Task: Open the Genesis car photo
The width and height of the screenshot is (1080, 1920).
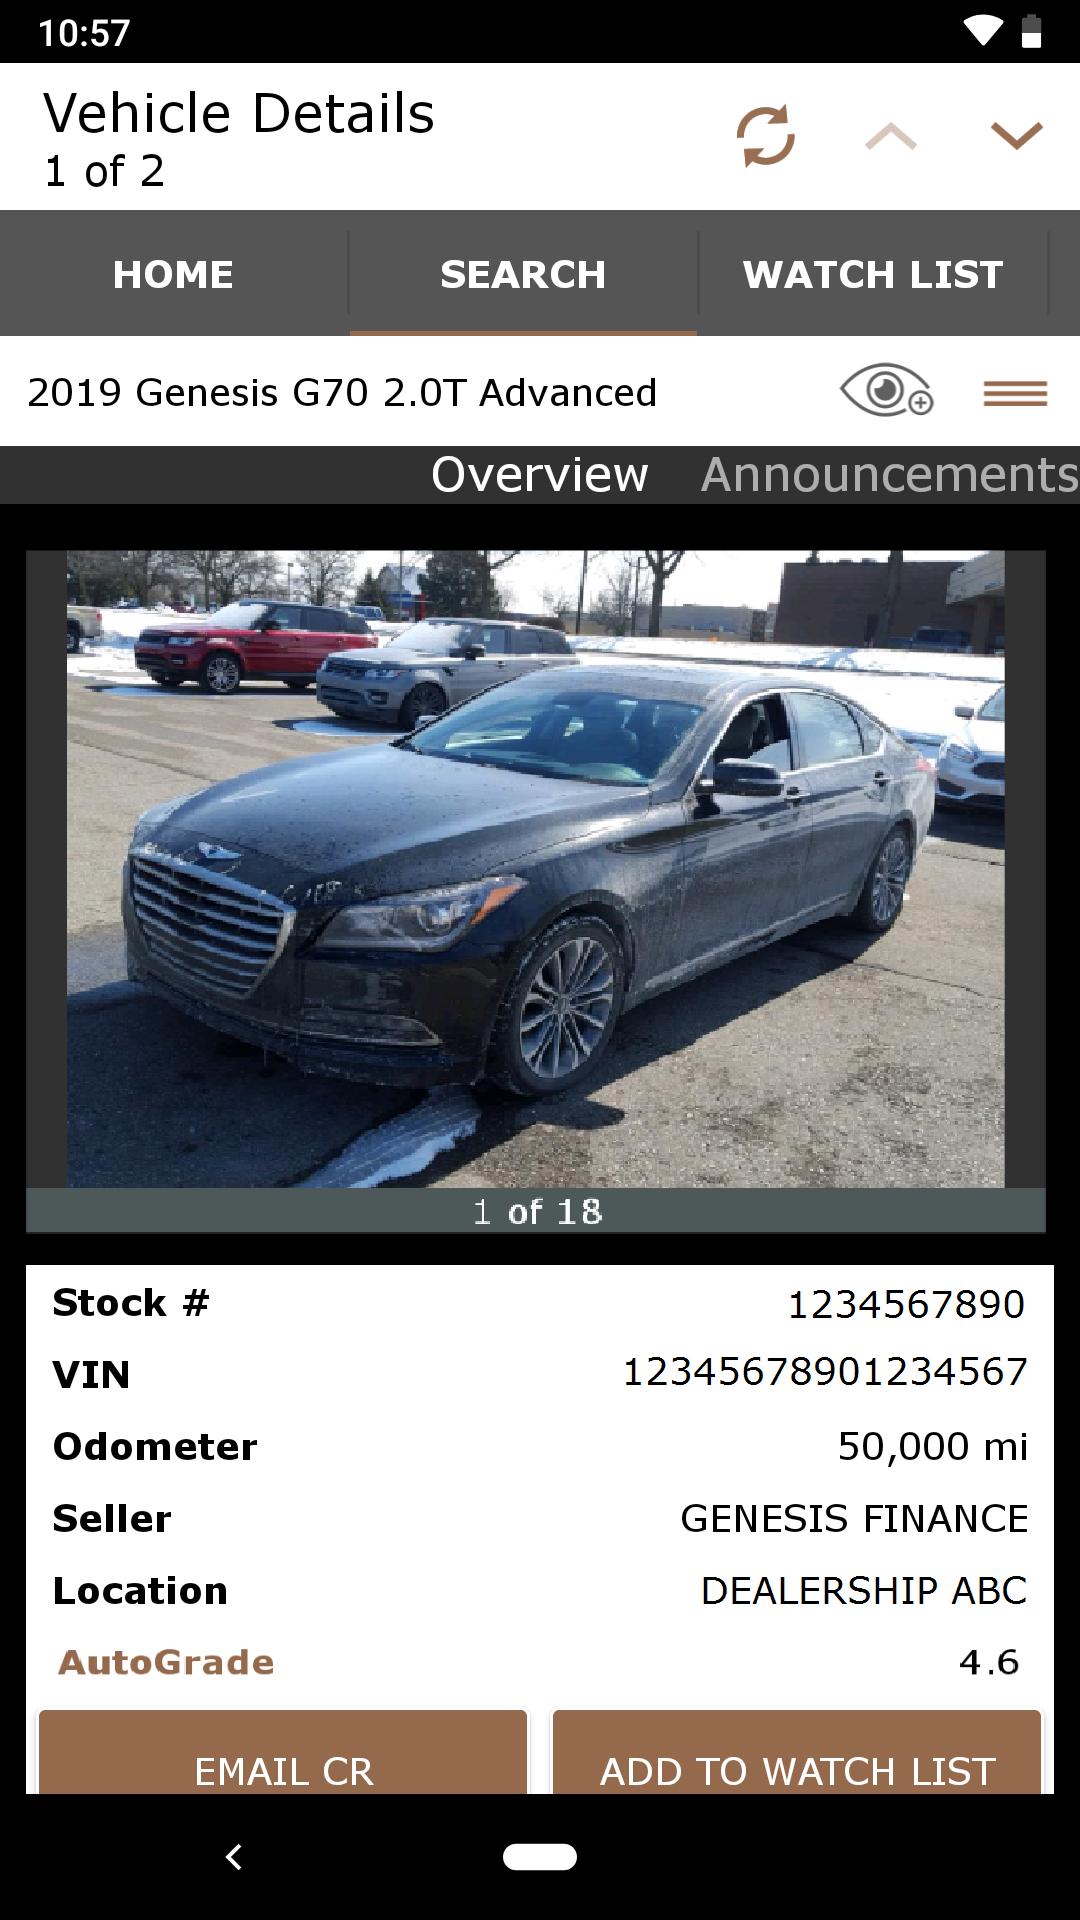Action: 536,868
